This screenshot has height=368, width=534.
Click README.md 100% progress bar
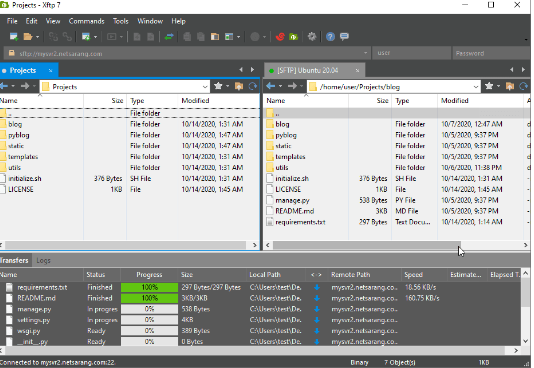coord(150,298)
